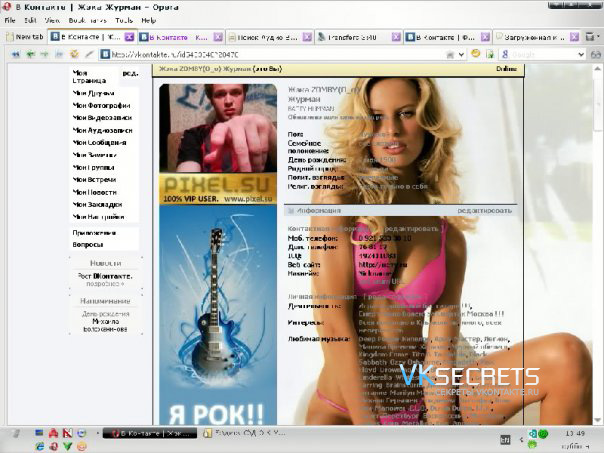
Task: Click the binoculars find icon at toolbar end
Action: click(x=596, y=54)
